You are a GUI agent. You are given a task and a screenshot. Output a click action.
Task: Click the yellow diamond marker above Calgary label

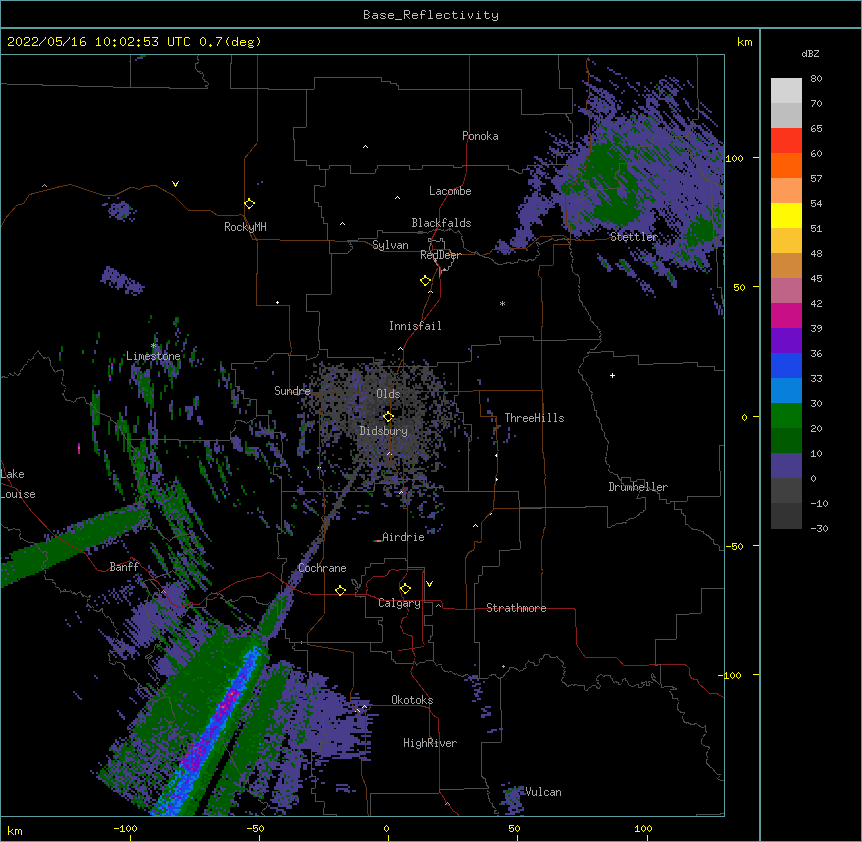(x=405, y=589)
